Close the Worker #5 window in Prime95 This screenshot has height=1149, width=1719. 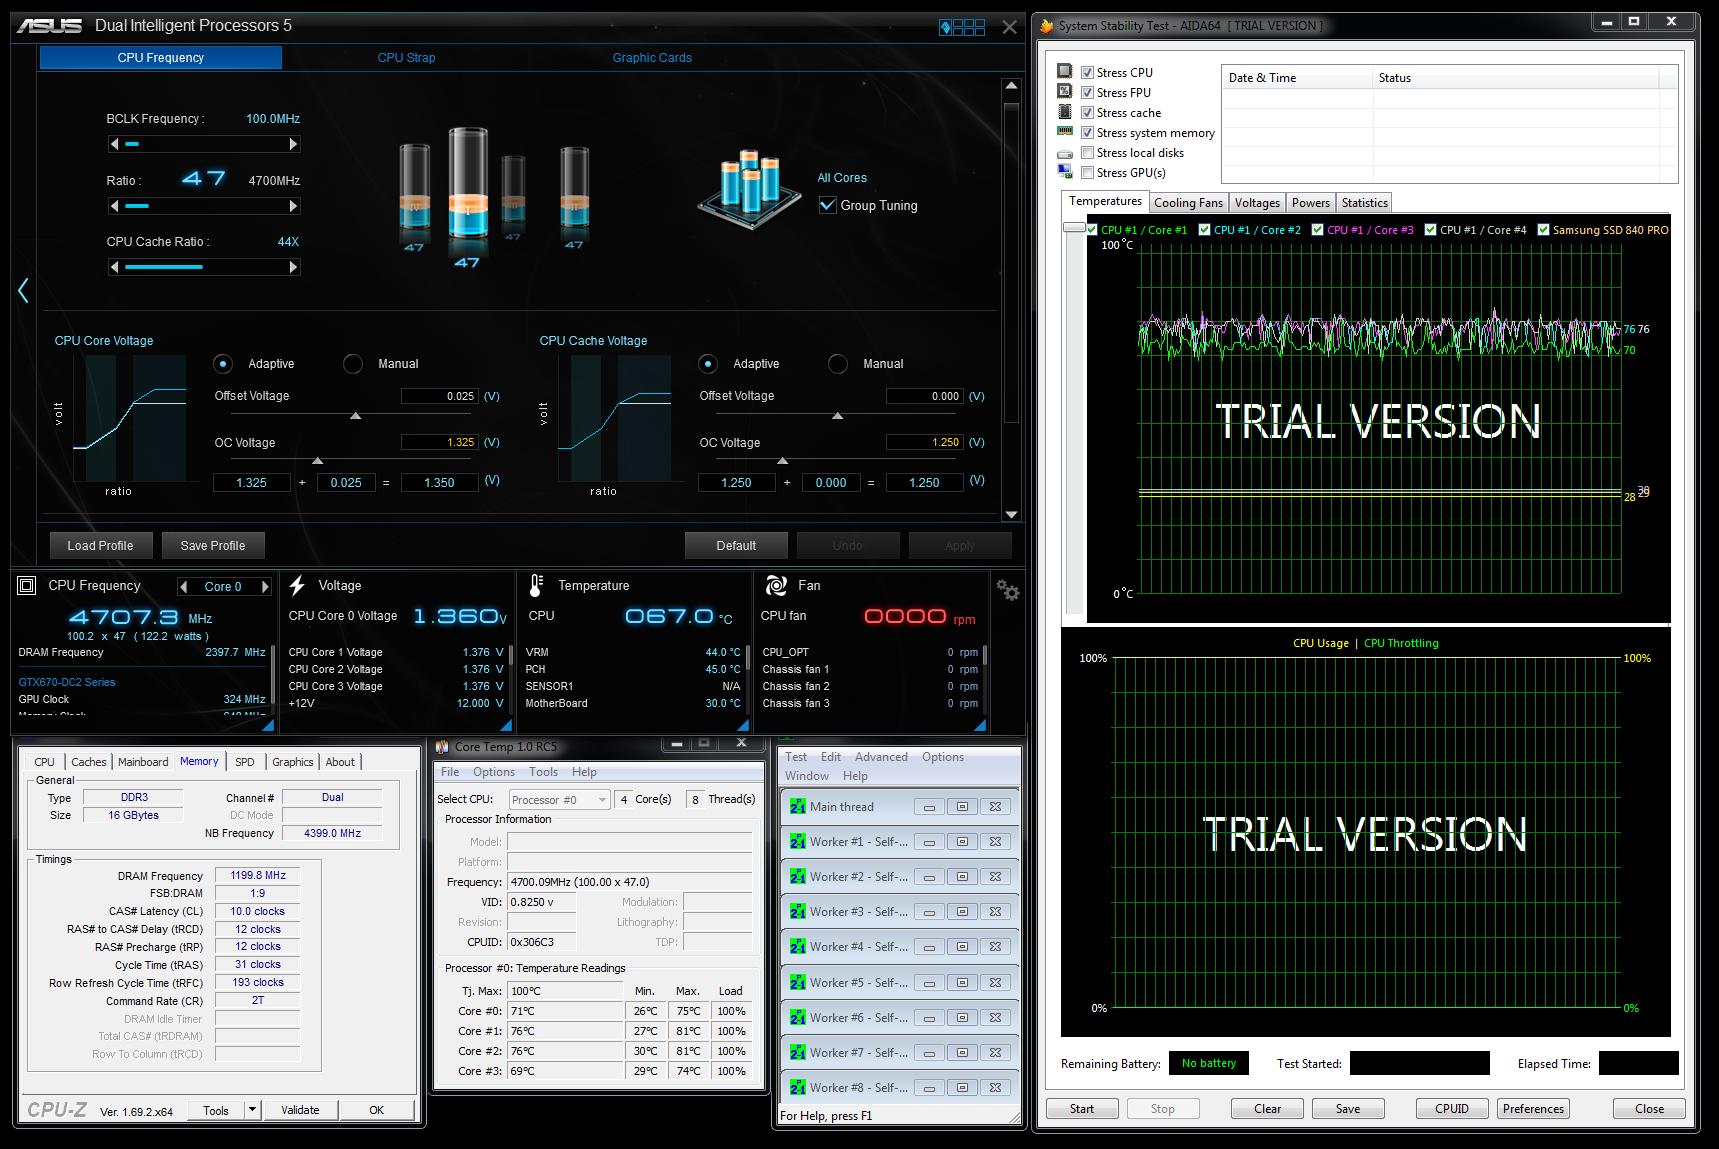tap(995, 983)
